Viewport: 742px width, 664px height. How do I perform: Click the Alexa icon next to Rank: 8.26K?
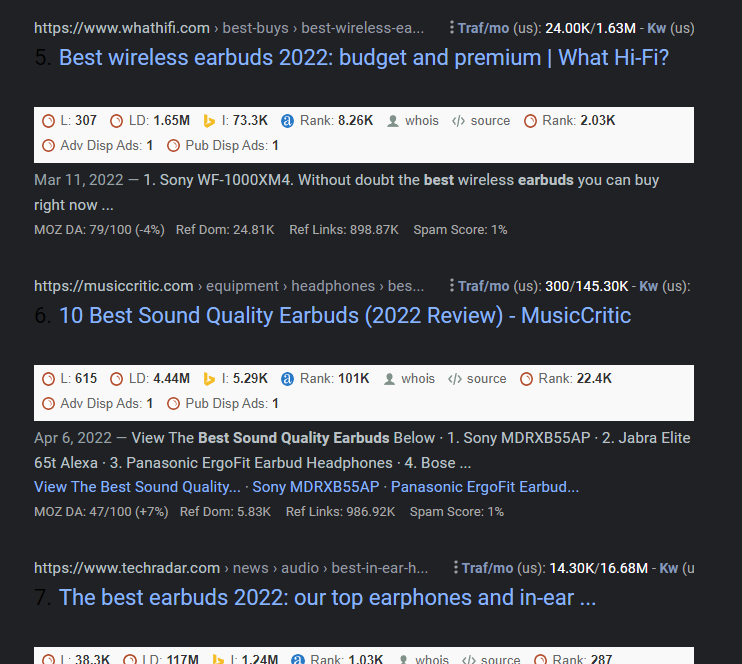click(x=287, y=121)
